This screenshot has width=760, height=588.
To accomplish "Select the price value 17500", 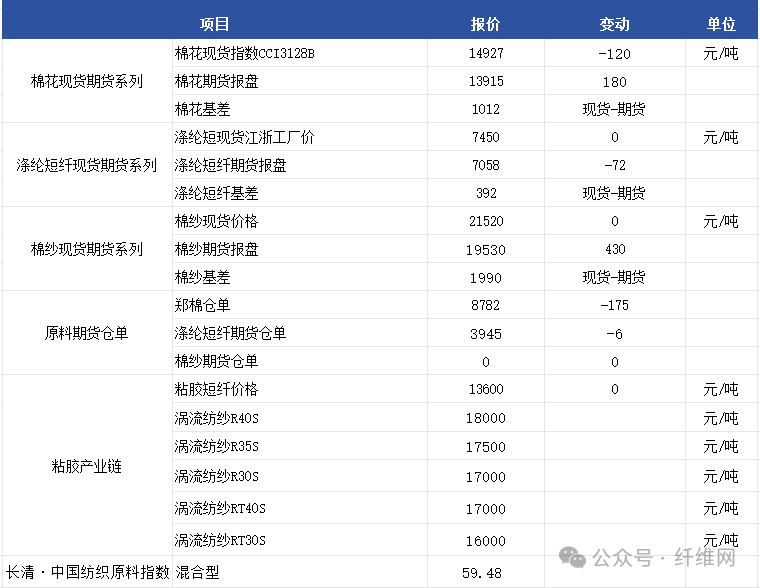I will 486,446.
